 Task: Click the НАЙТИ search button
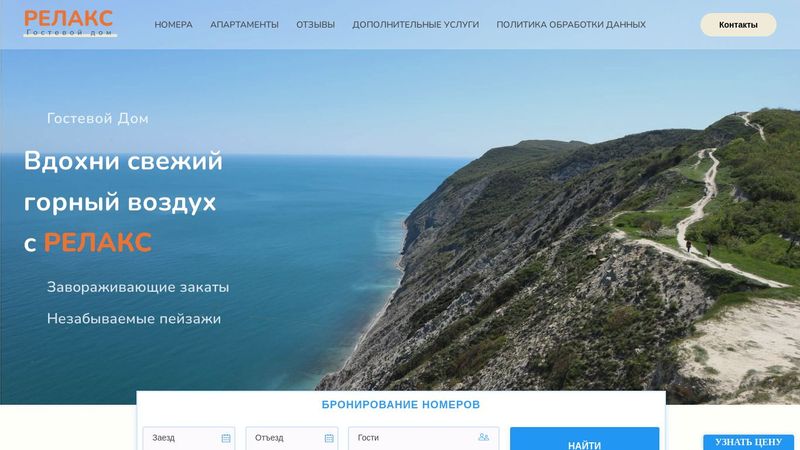[x=584, y=439]
